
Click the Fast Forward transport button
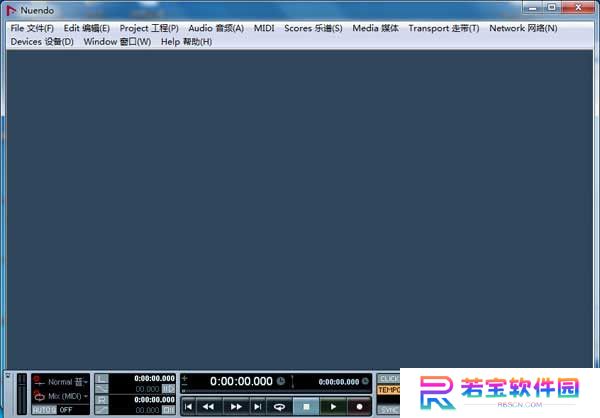[x=236, y=407]
